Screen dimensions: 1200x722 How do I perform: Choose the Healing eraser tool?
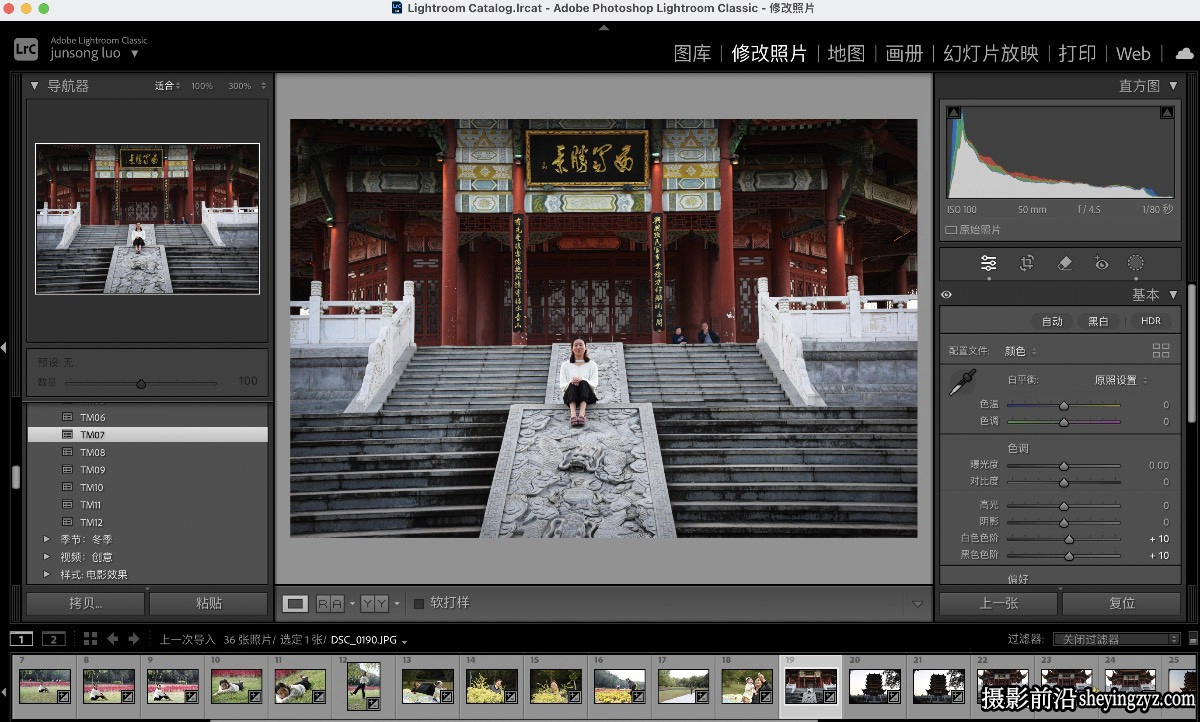click(1064, 264)
